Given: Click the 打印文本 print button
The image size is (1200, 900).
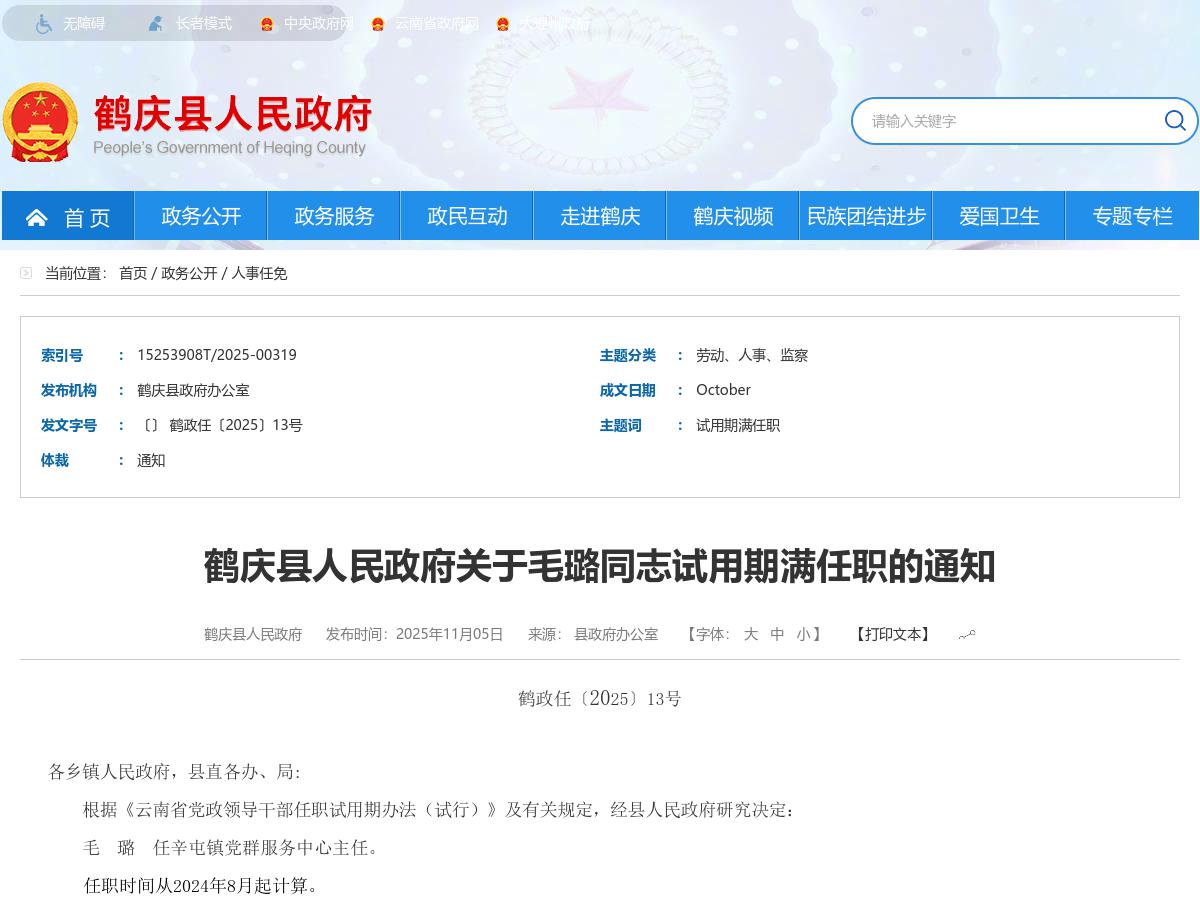Looking at the screenshot, I should [891, 634].
